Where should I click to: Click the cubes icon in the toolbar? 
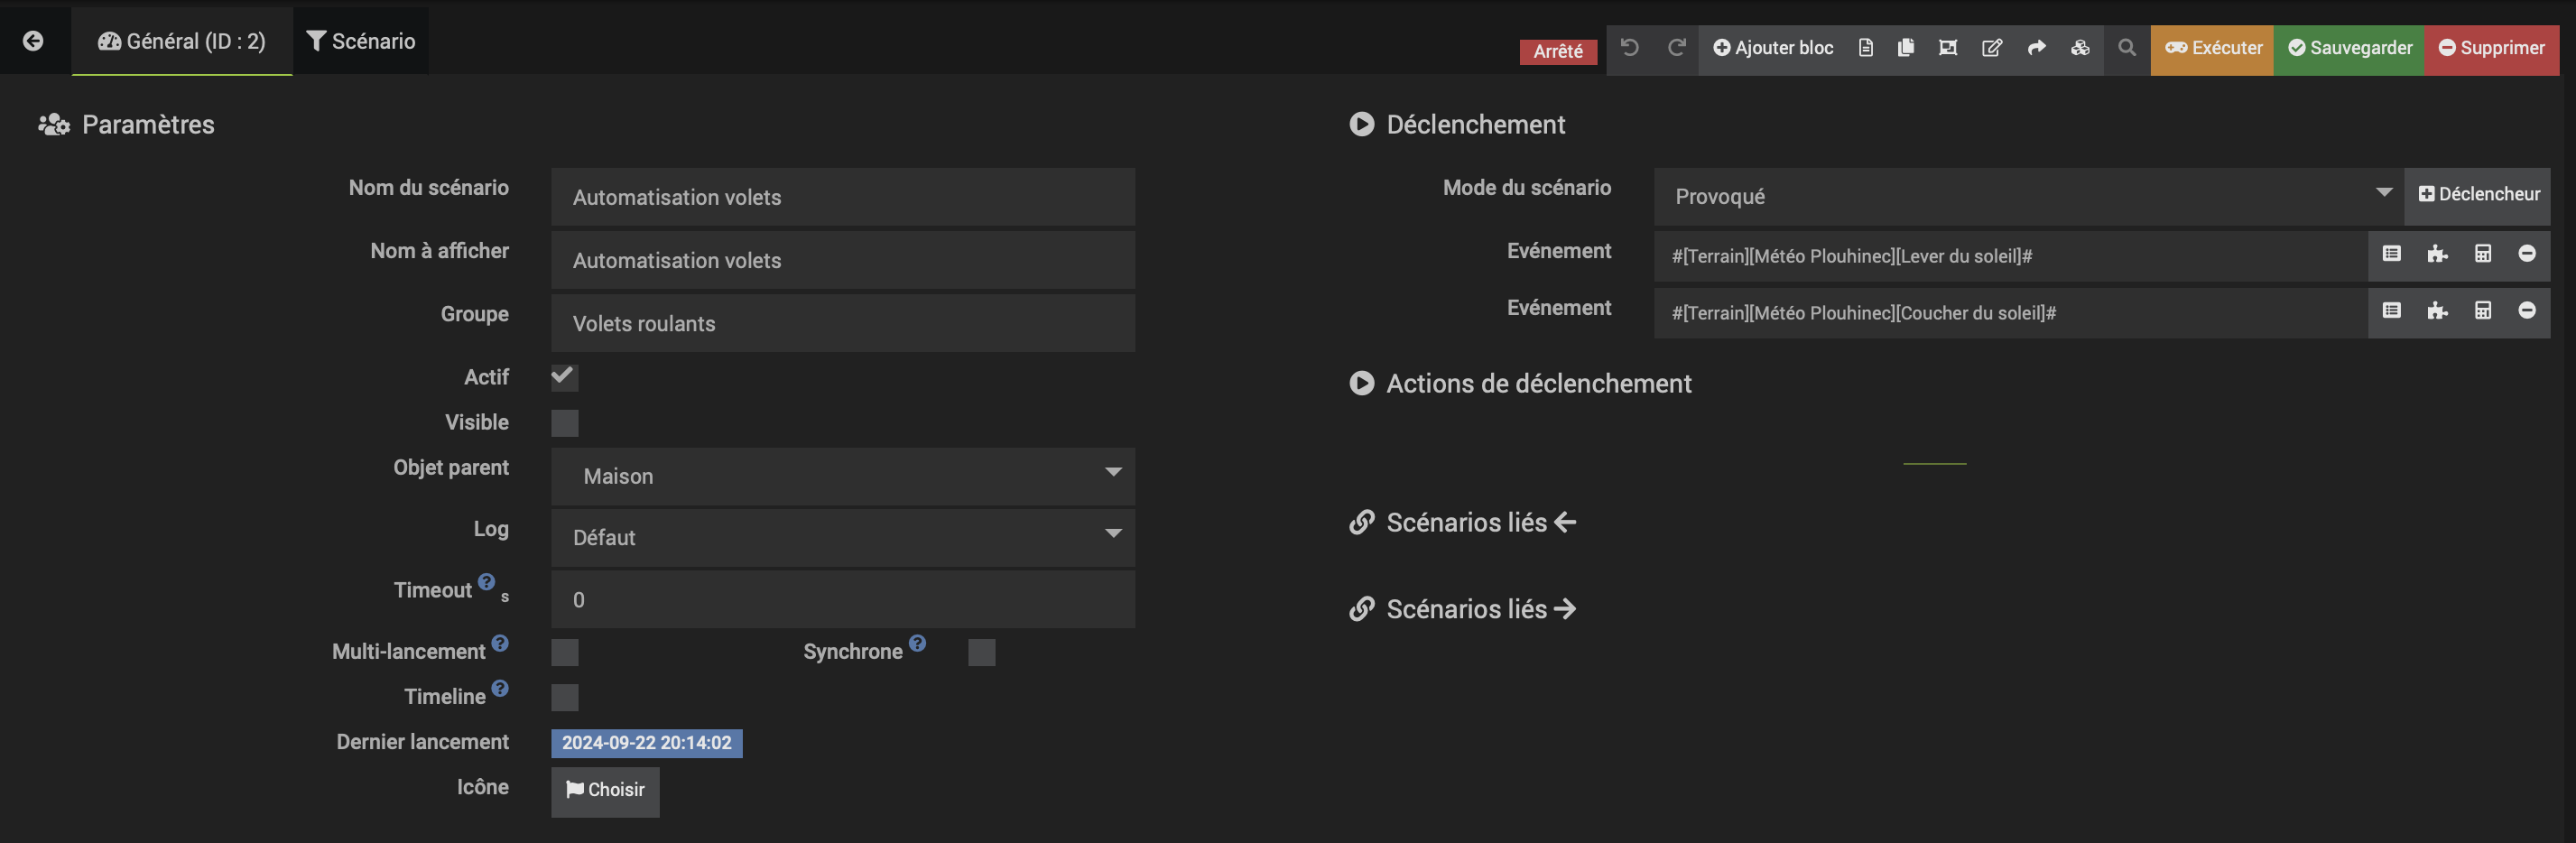click(x=2080, y=48)
